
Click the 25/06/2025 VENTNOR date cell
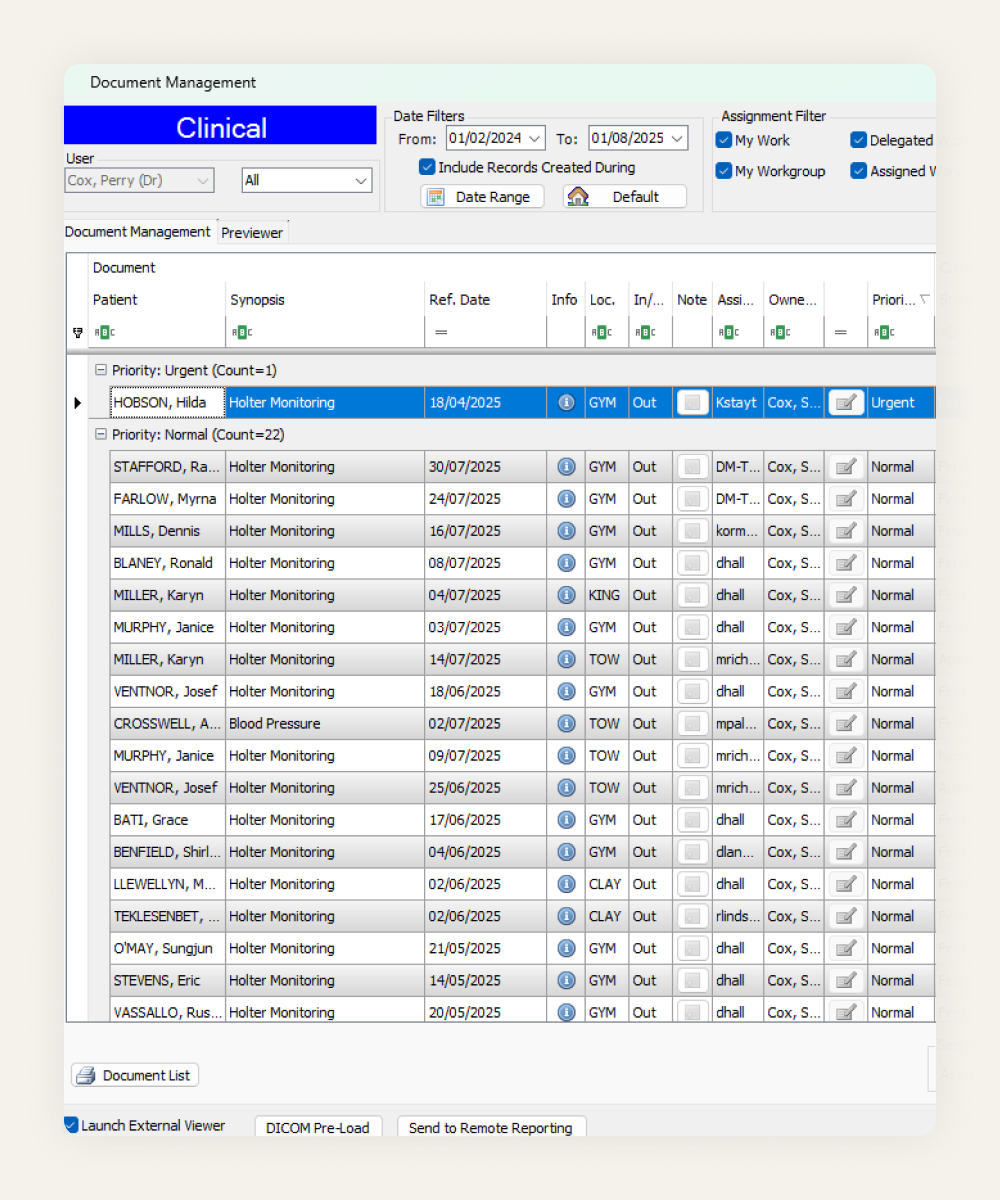pyautogui.click(x=485, y=788)
